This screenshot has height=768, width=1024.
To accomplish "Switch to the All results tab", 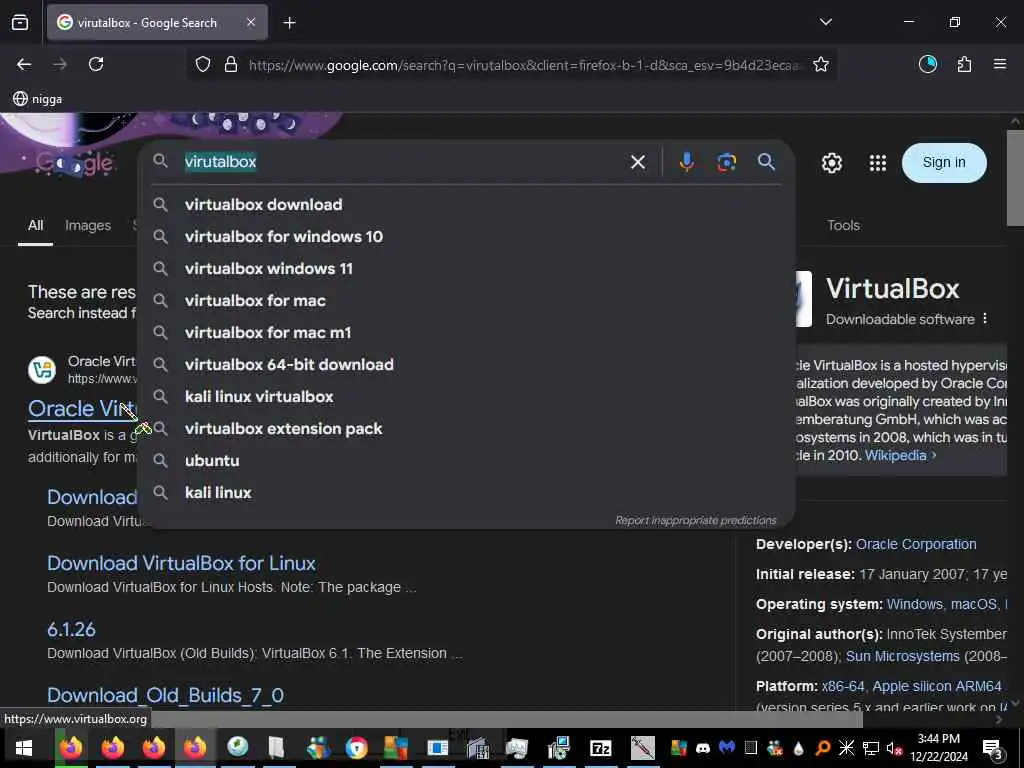I will 35,225.
